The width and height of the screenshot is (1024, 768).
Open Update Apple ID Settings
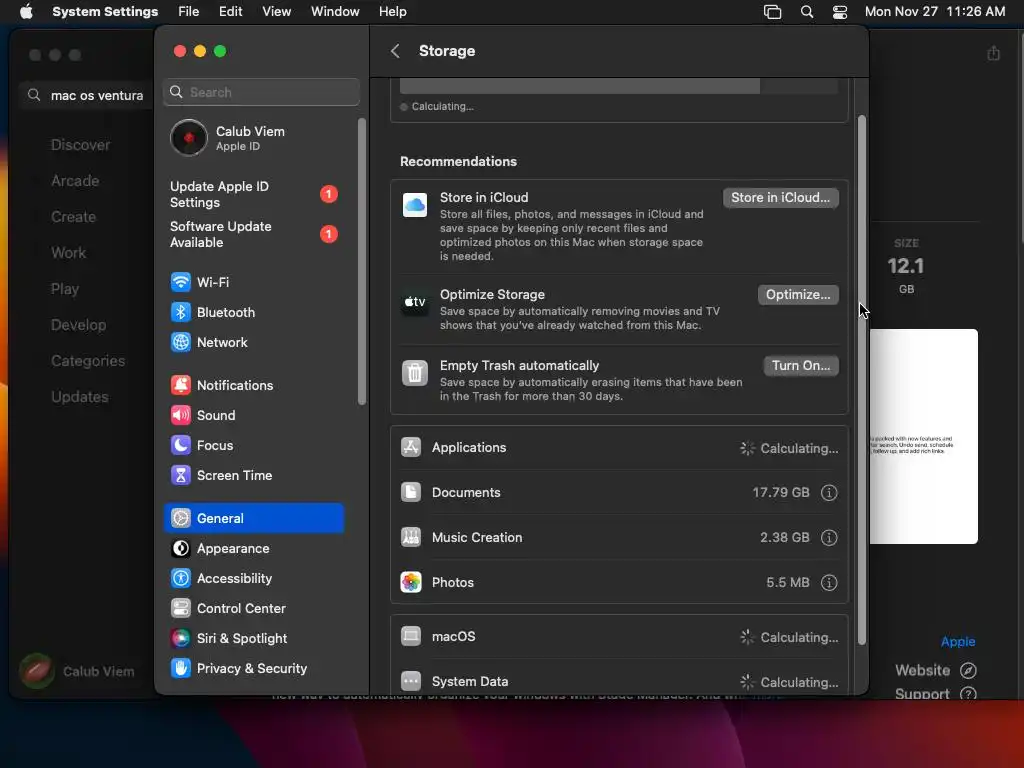pos(253,195)
